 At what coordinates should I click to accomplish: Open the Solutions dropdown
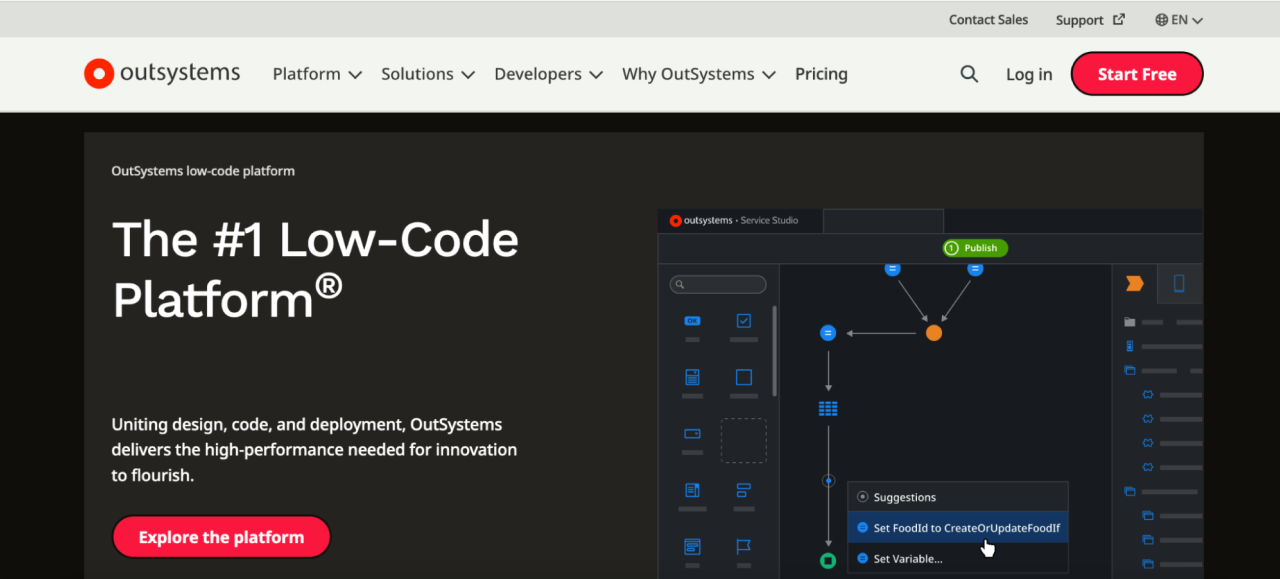click(x=427, y=73)
